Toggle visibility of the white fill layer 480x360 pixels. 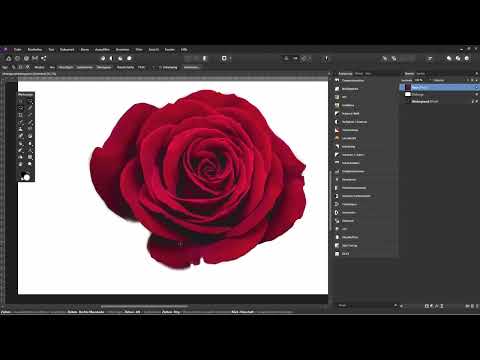click(x=476, y=94)
